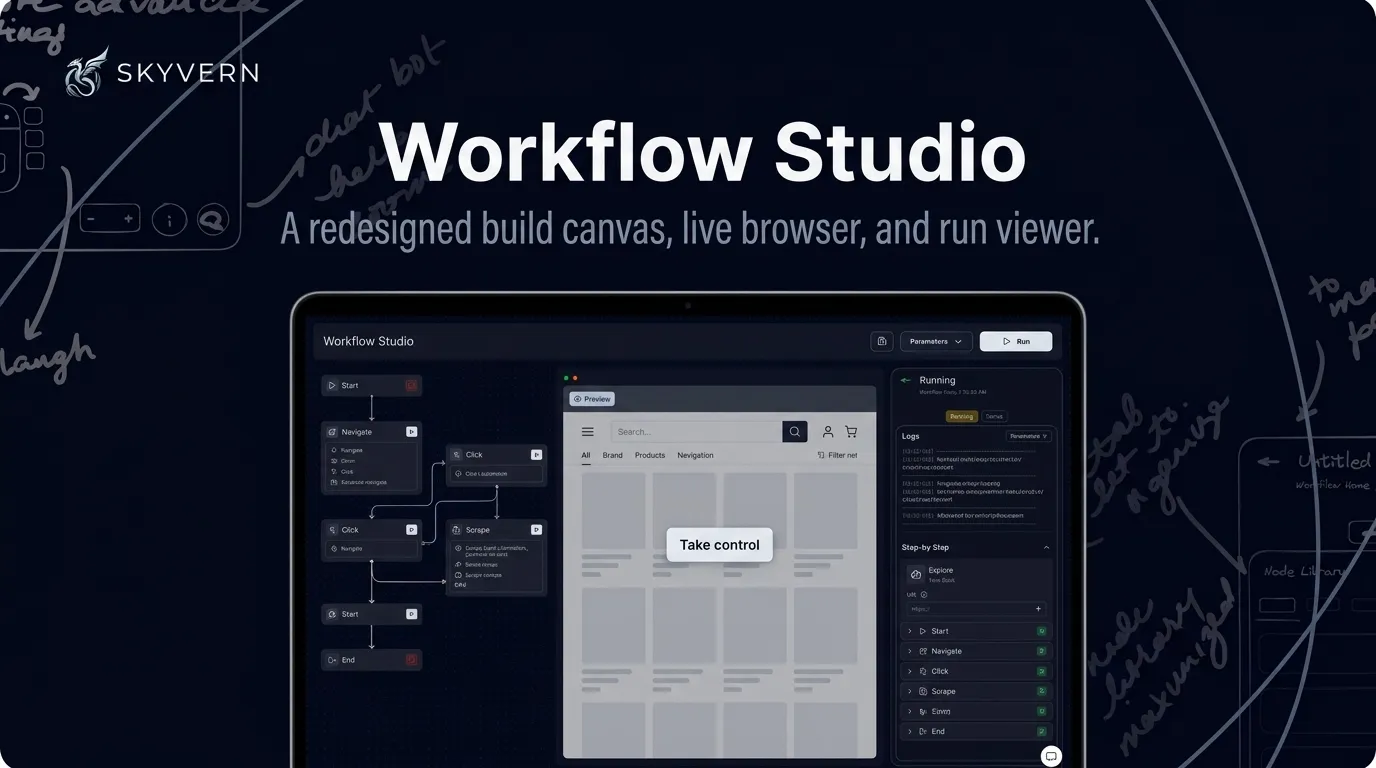This screenshot has height=768, width=1376.
Task: Click the Skyvern dragon logo
Action: (x=86, y=72)
